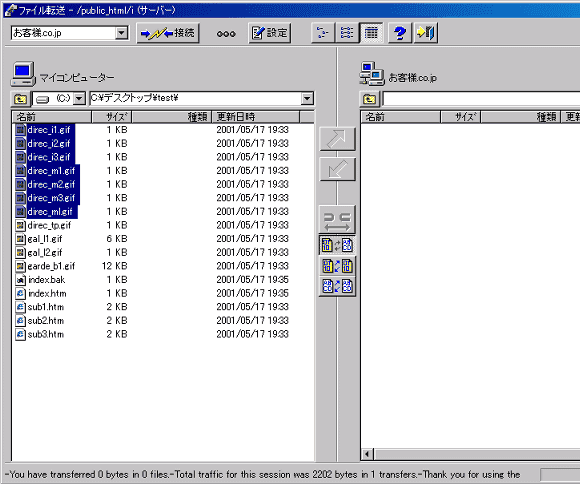Click the blue question mark help icon
Image resolution: width=580 pixels, height=484 pixels.
pyautogui.click(x=399, y=33)
